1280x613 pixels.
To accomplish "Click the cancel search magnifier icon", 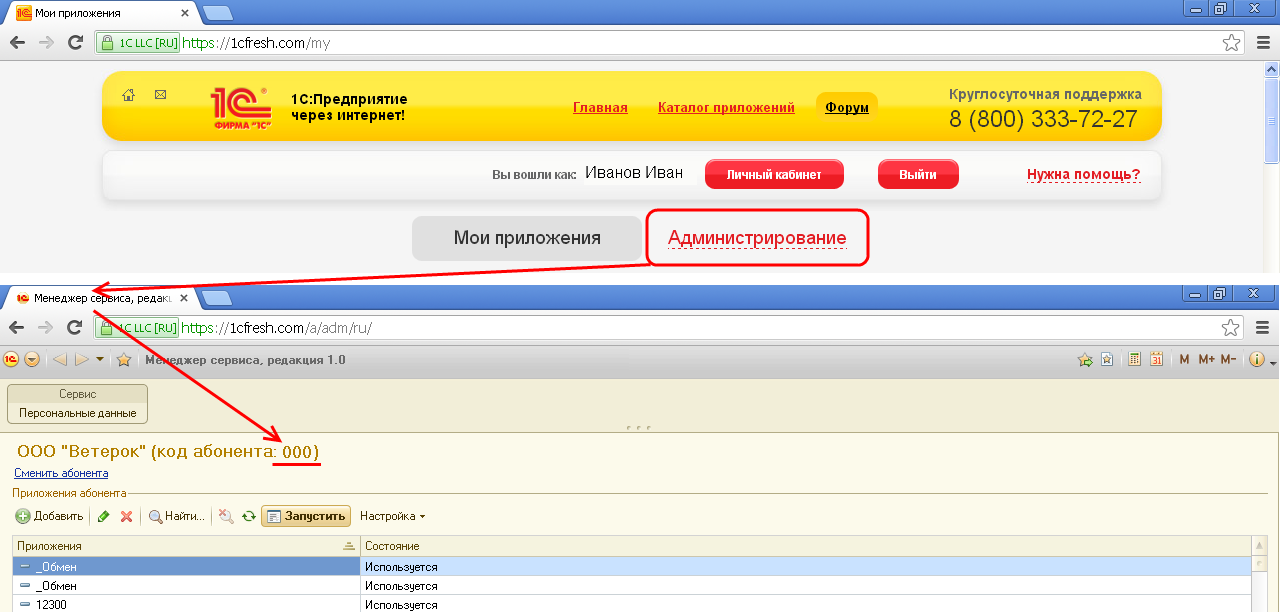I will coord(226,516).
